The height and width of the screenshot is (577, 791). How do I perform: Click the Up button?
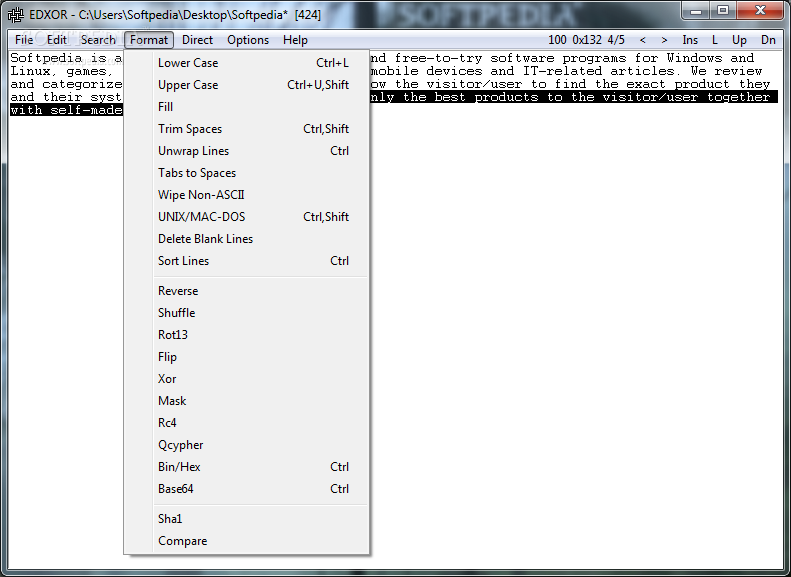pos(739,40)
